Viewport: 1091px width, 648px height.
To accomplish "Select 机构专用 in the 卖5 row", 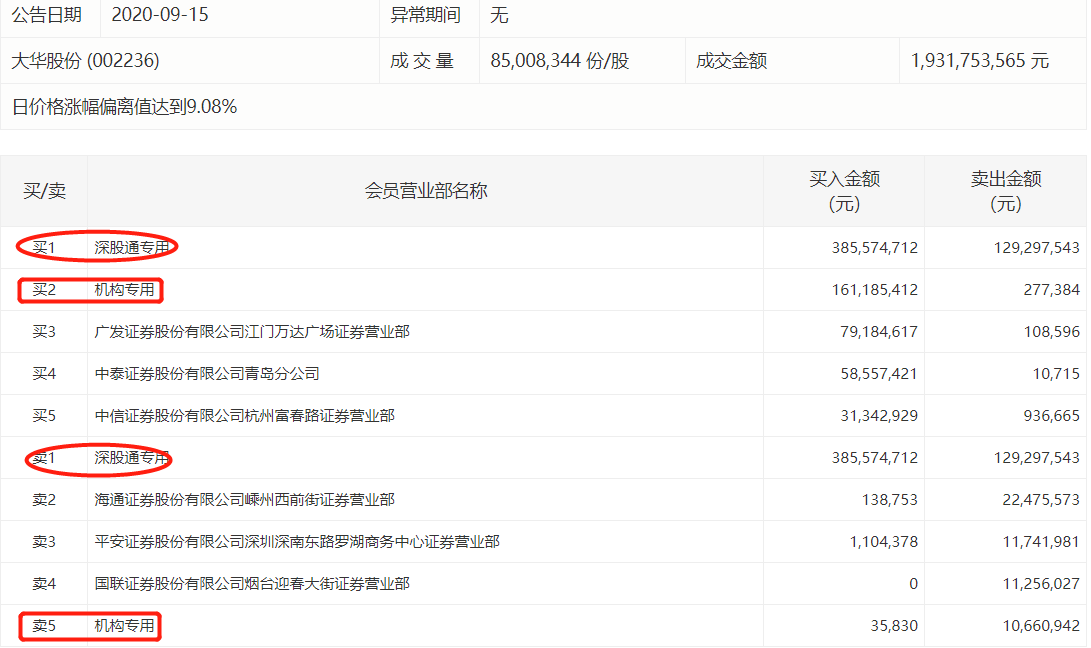I will pos(125,626).
